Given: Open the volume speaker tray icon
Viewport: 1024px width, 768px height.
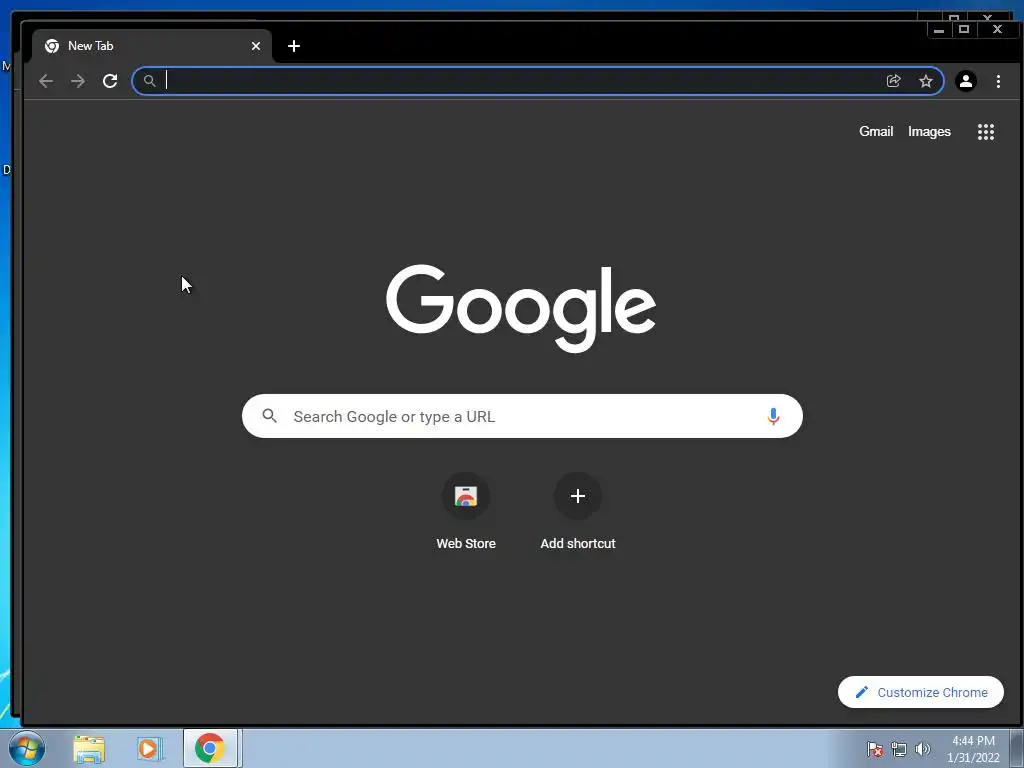Looking at the screenshot, I should pos(922,749).
